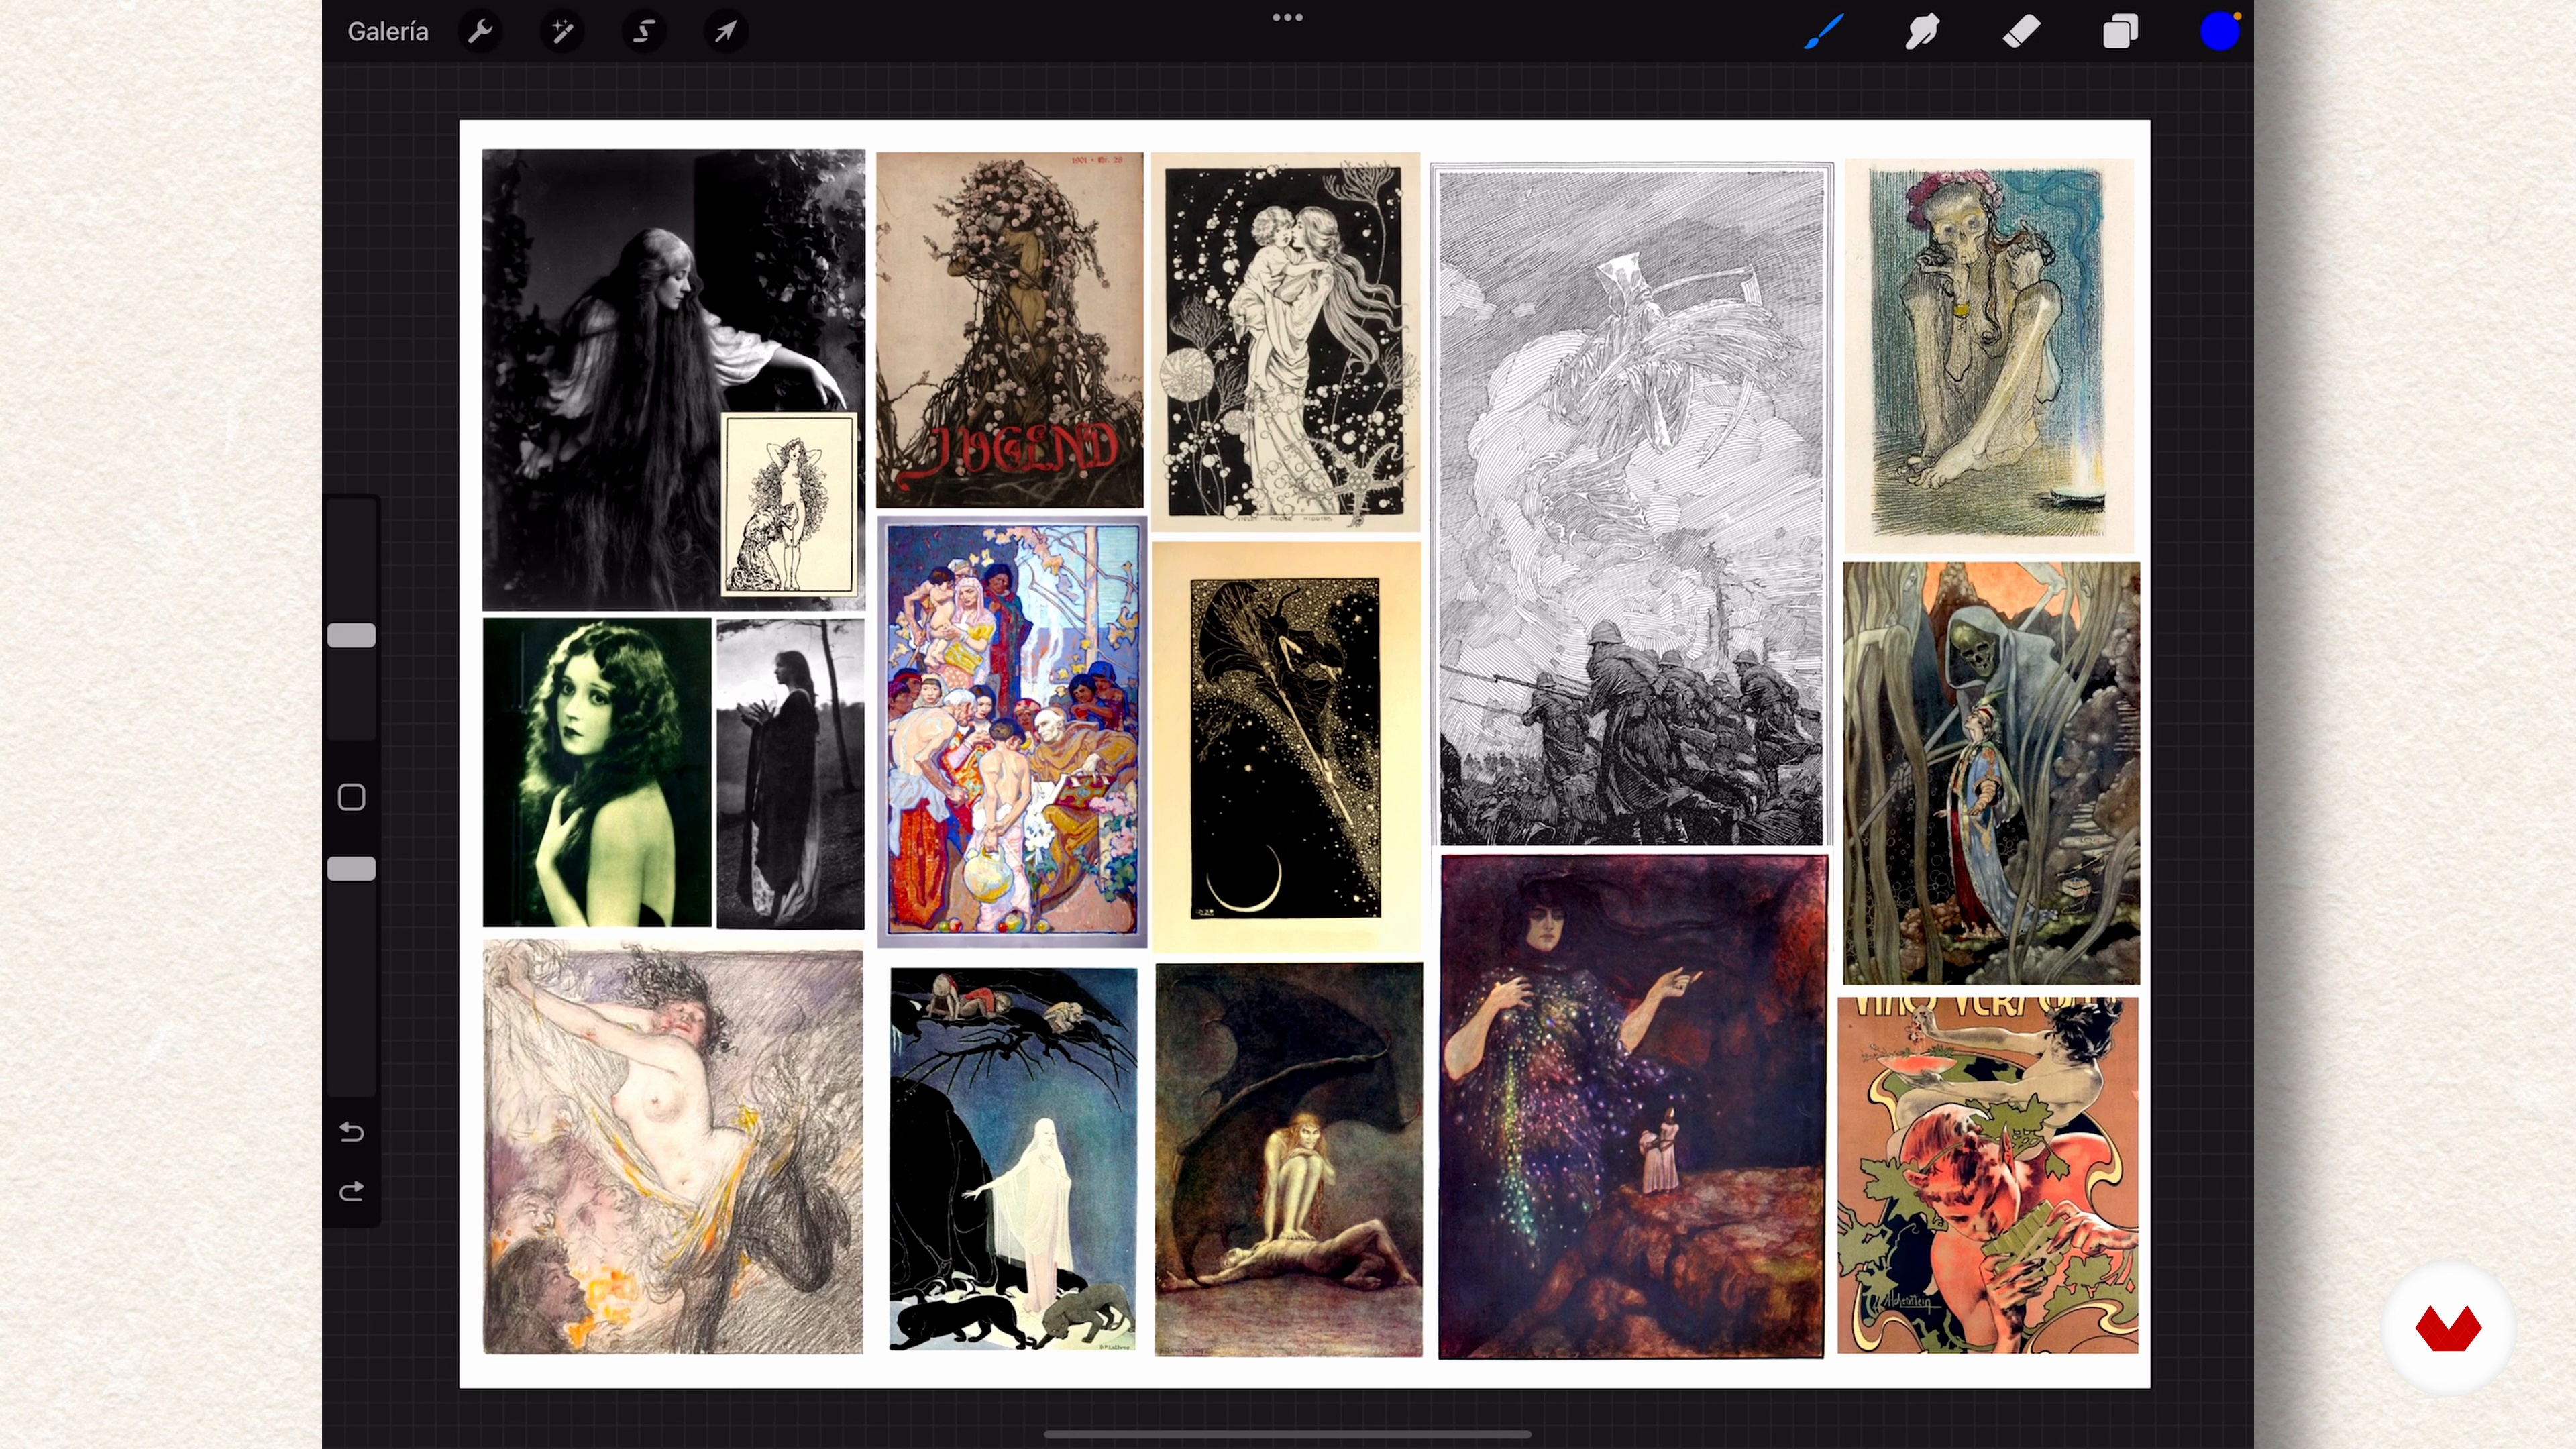This screenshot has height=1449, width=2576.
Task: Click the three-dot options at top center
Action: pos(1287,17)
